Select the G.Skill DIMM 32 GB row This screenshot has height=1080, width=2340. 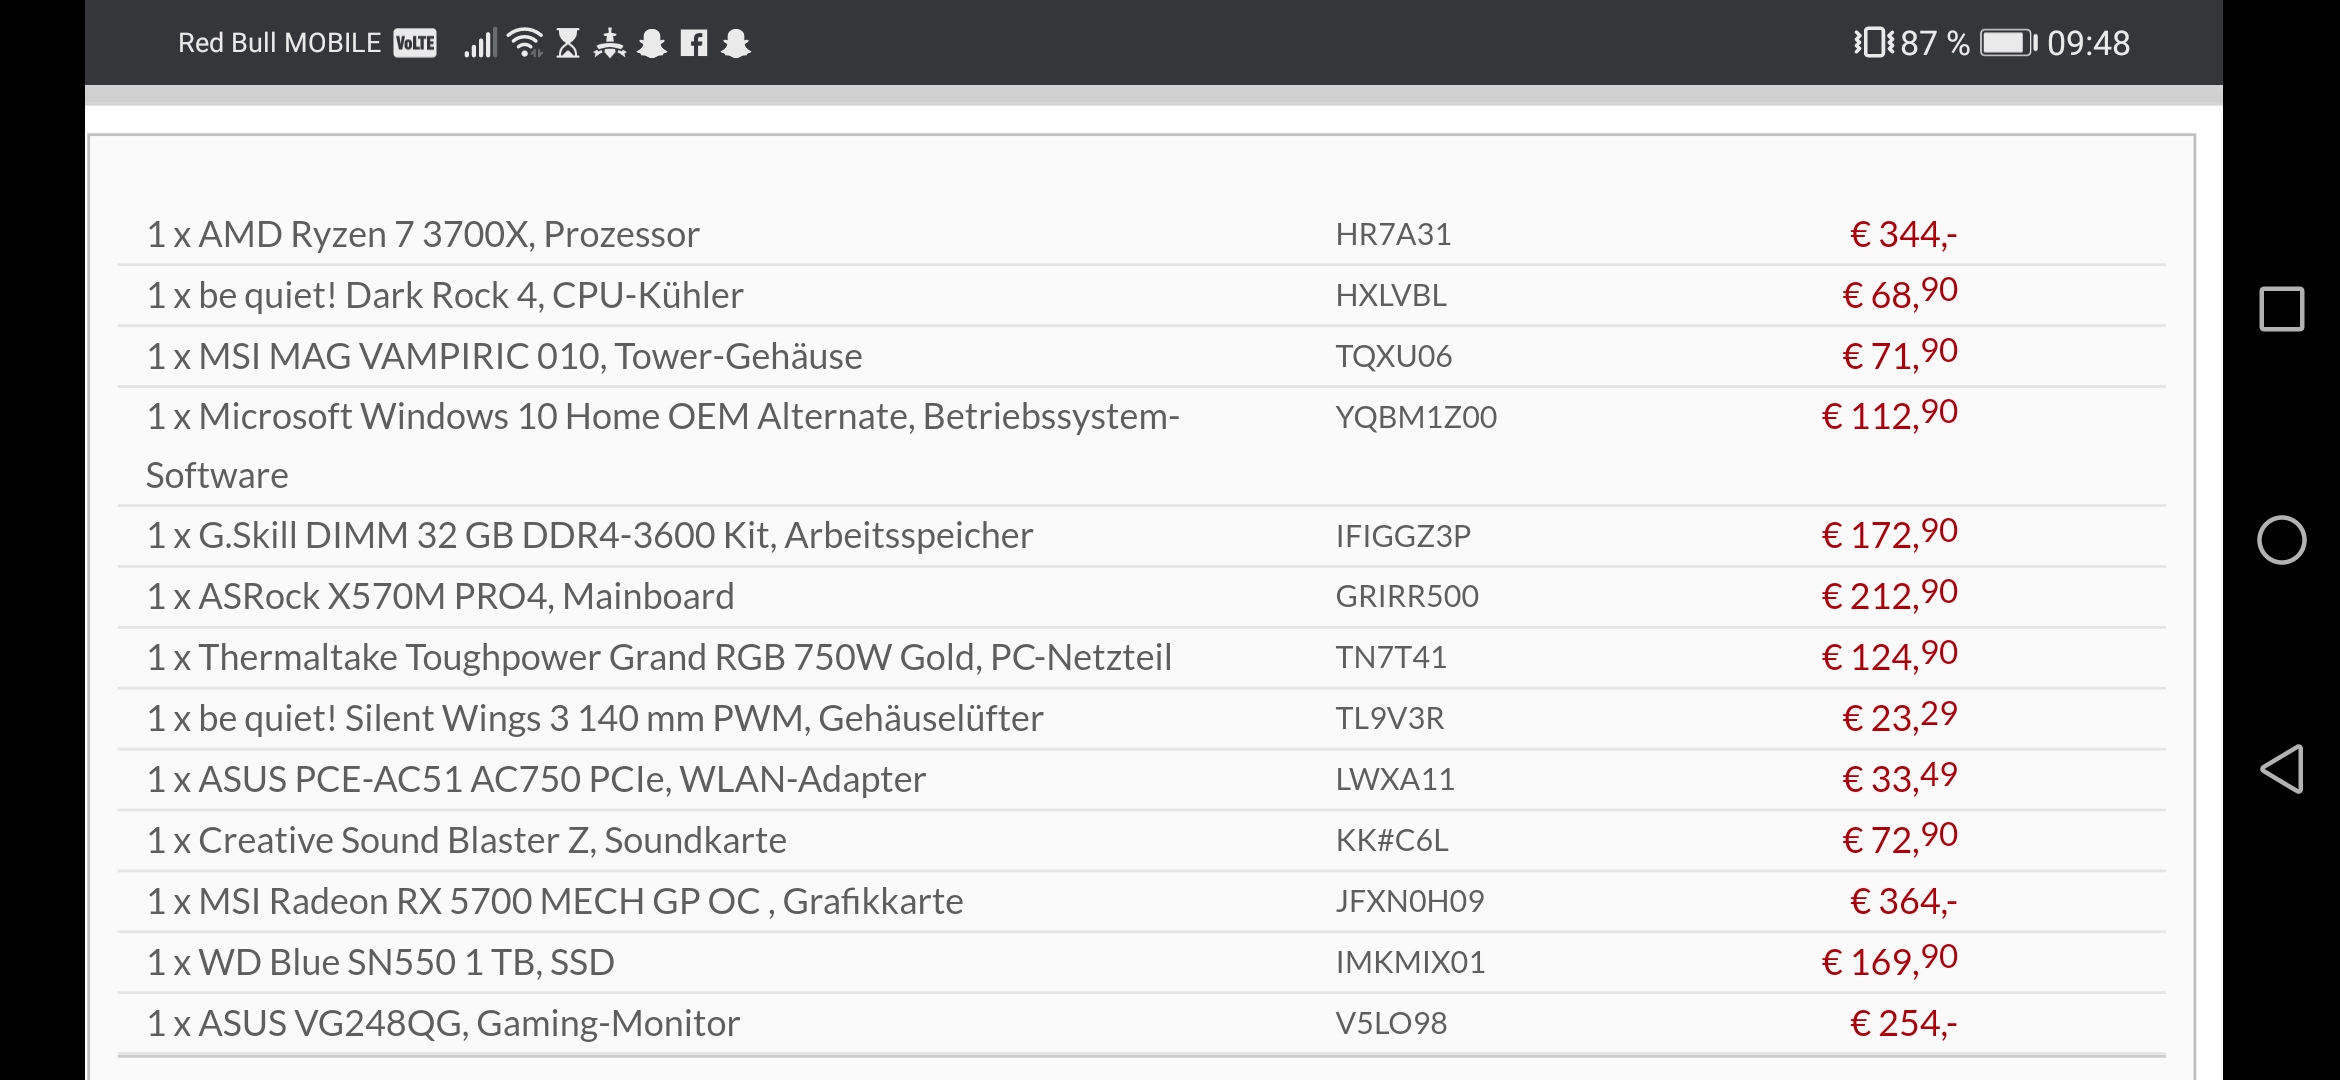pos(590,535)
